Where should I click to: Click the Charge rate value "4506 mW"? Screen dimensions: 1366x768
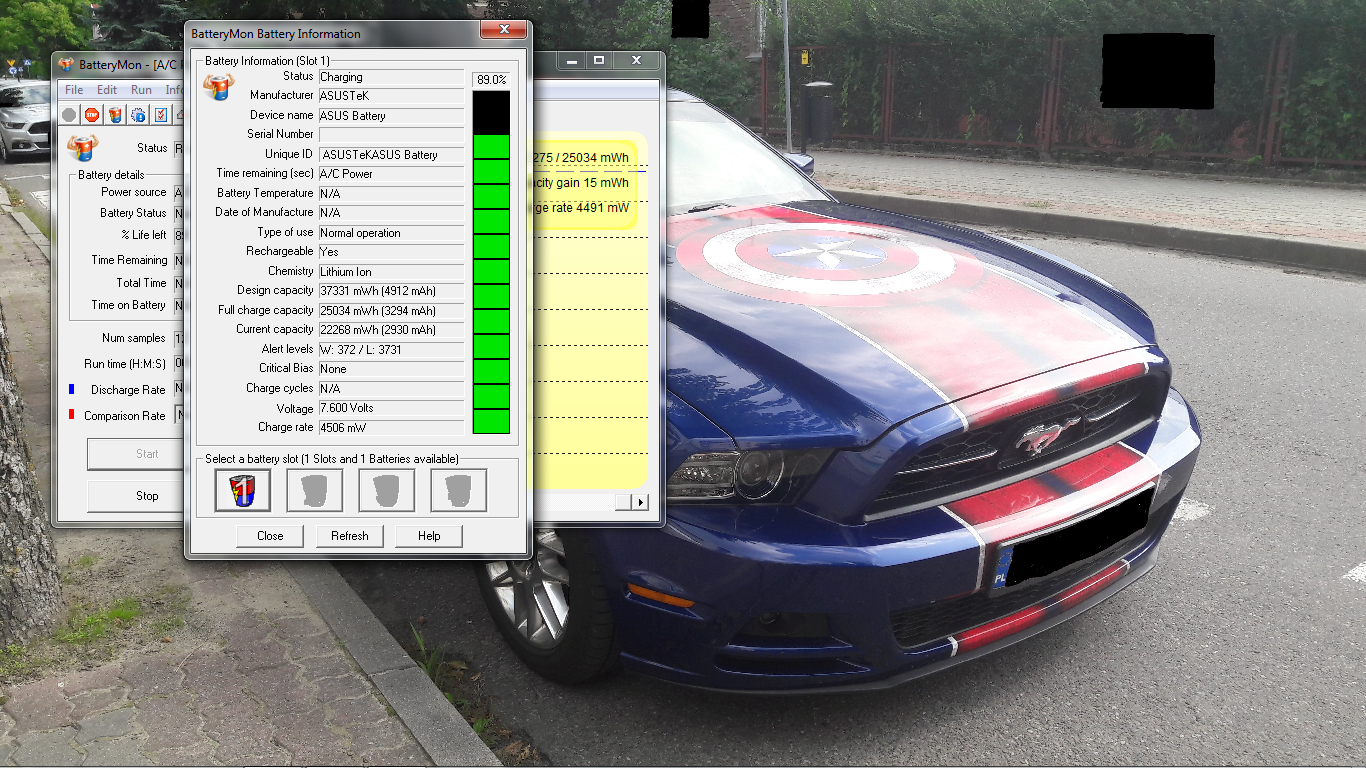(391, 428)
